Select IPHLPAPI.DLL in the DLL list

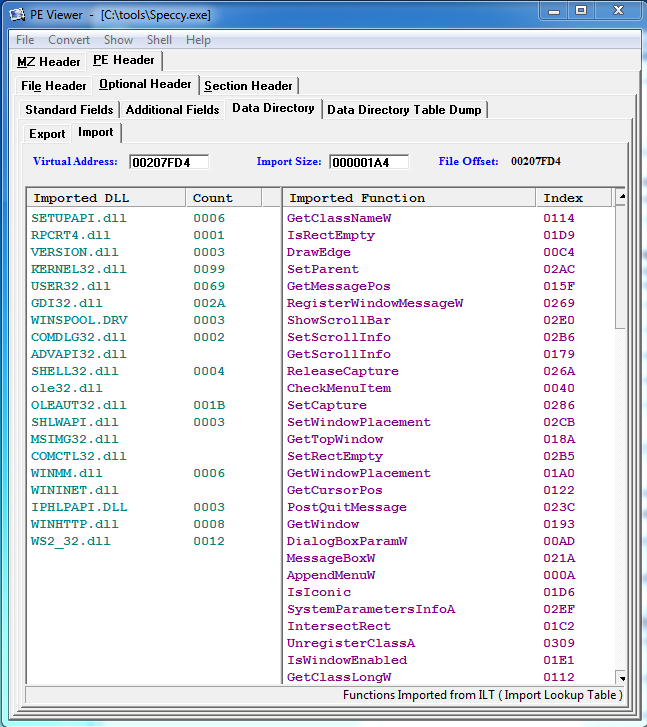click(79, 507)
